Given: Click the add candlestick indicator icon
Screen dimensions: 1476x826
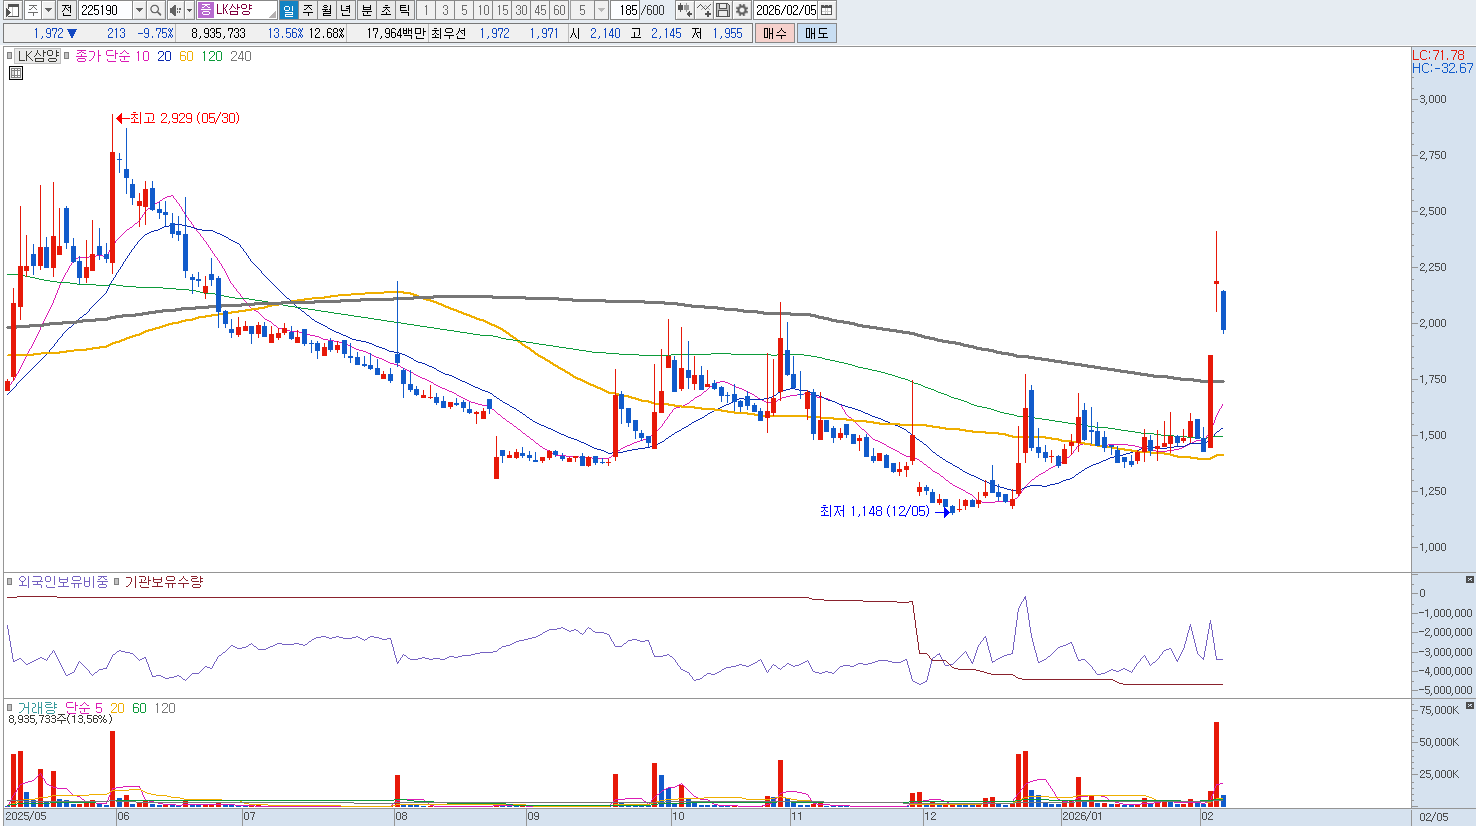Looking at the screenshot, I should [x=684, y=10].
